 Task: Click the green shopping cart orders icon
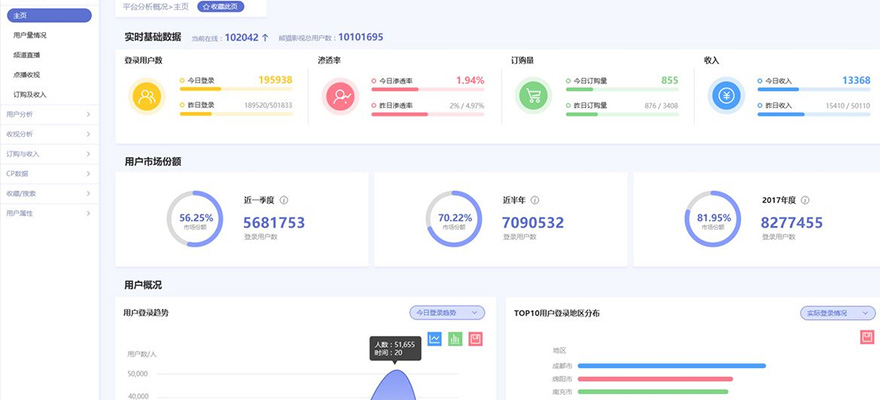[x=533, y=96]
